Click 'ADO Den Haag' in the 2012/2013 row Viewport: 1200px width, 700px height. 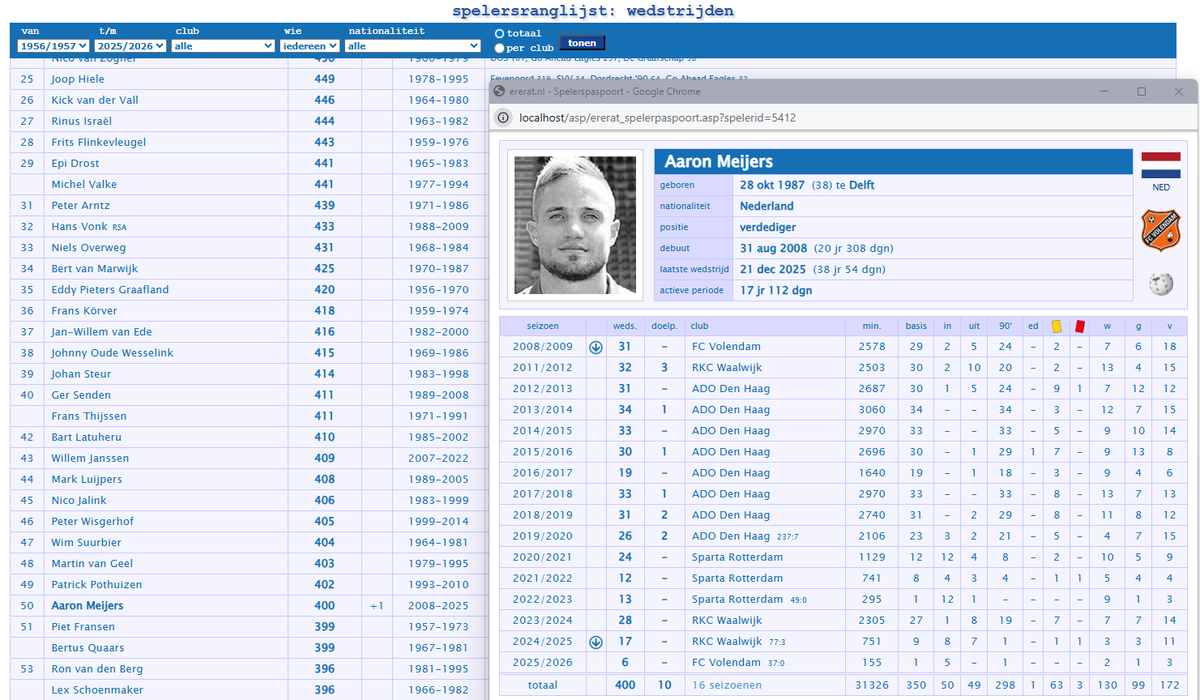[x=731, y=389]
